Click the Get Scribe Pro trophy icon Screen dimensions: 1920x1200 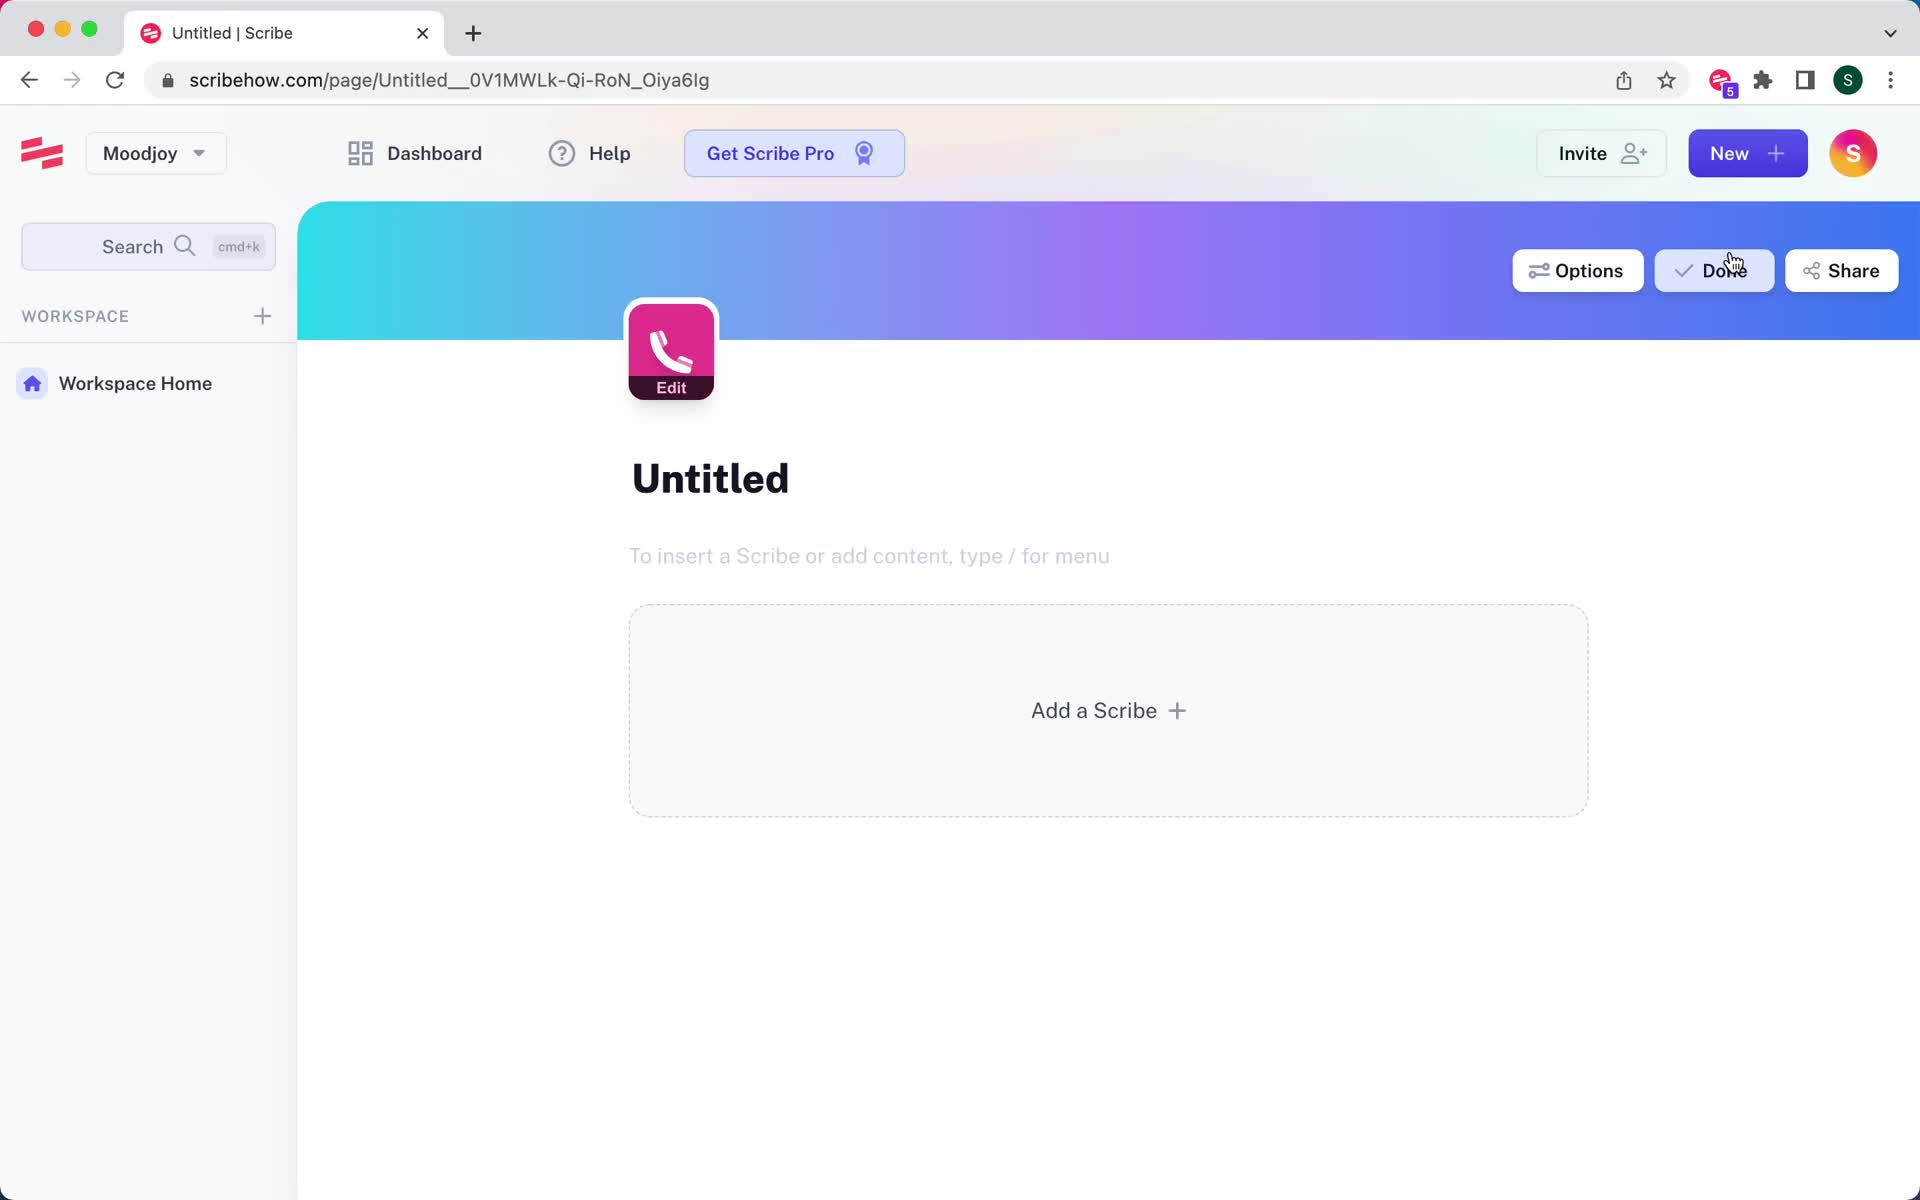(865, 153)
